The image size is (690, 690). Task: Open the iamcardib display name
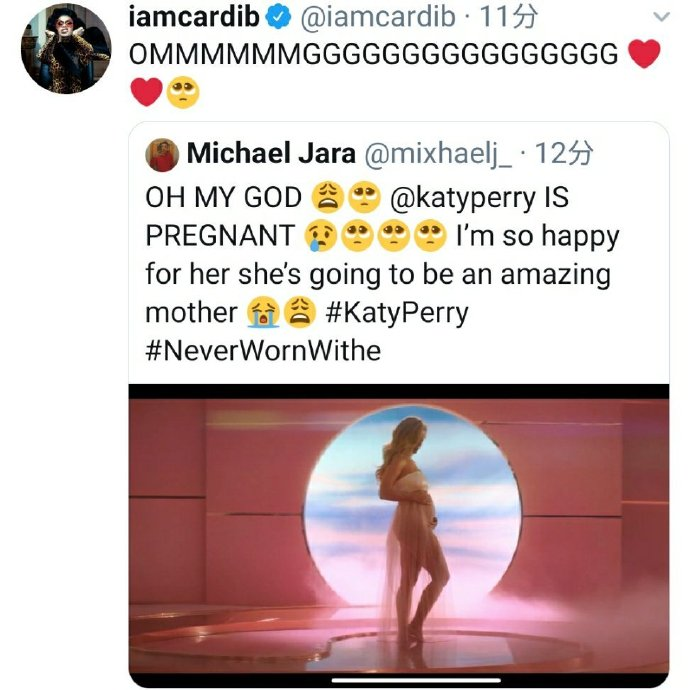point(196,18)
